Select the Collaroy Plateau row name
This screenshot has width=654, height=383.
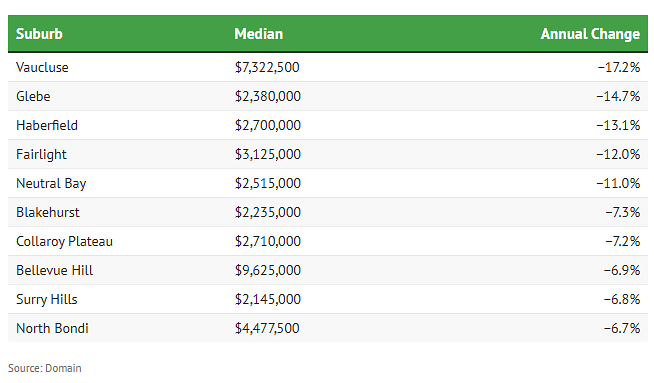click(65, 242)
